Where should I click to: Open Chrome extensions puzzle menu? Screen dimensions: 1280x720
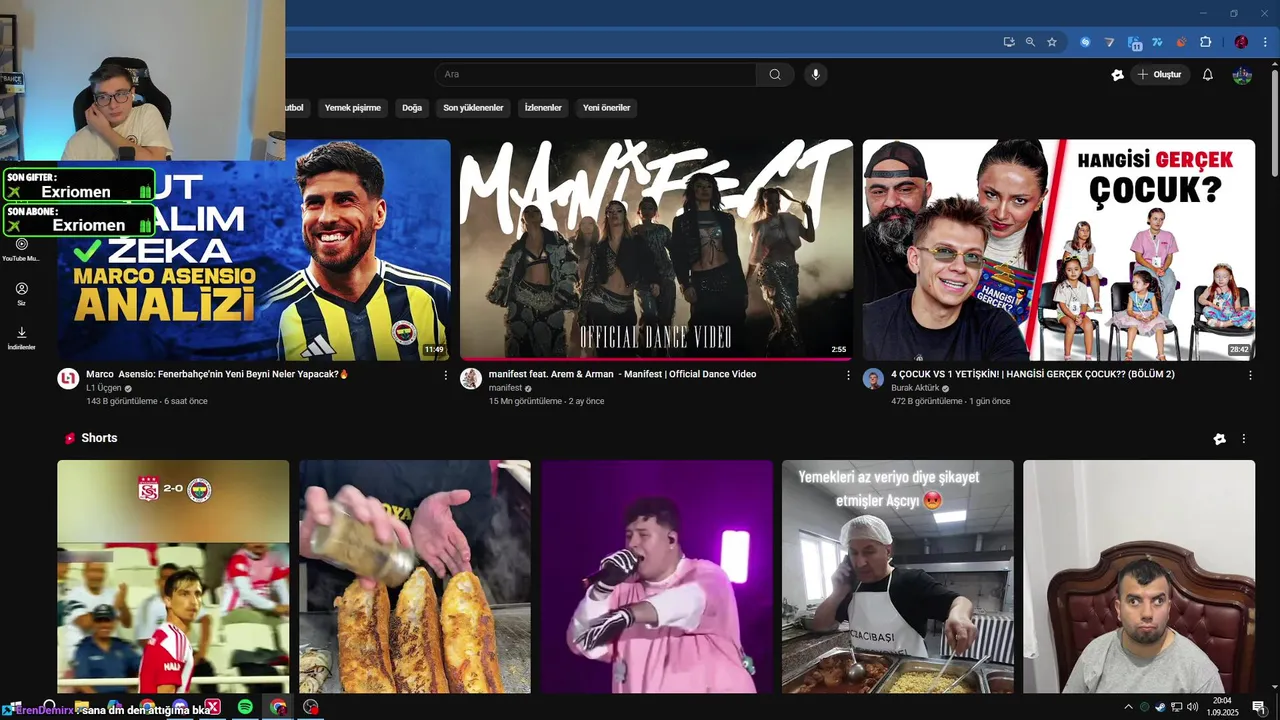coord(1205,42)
